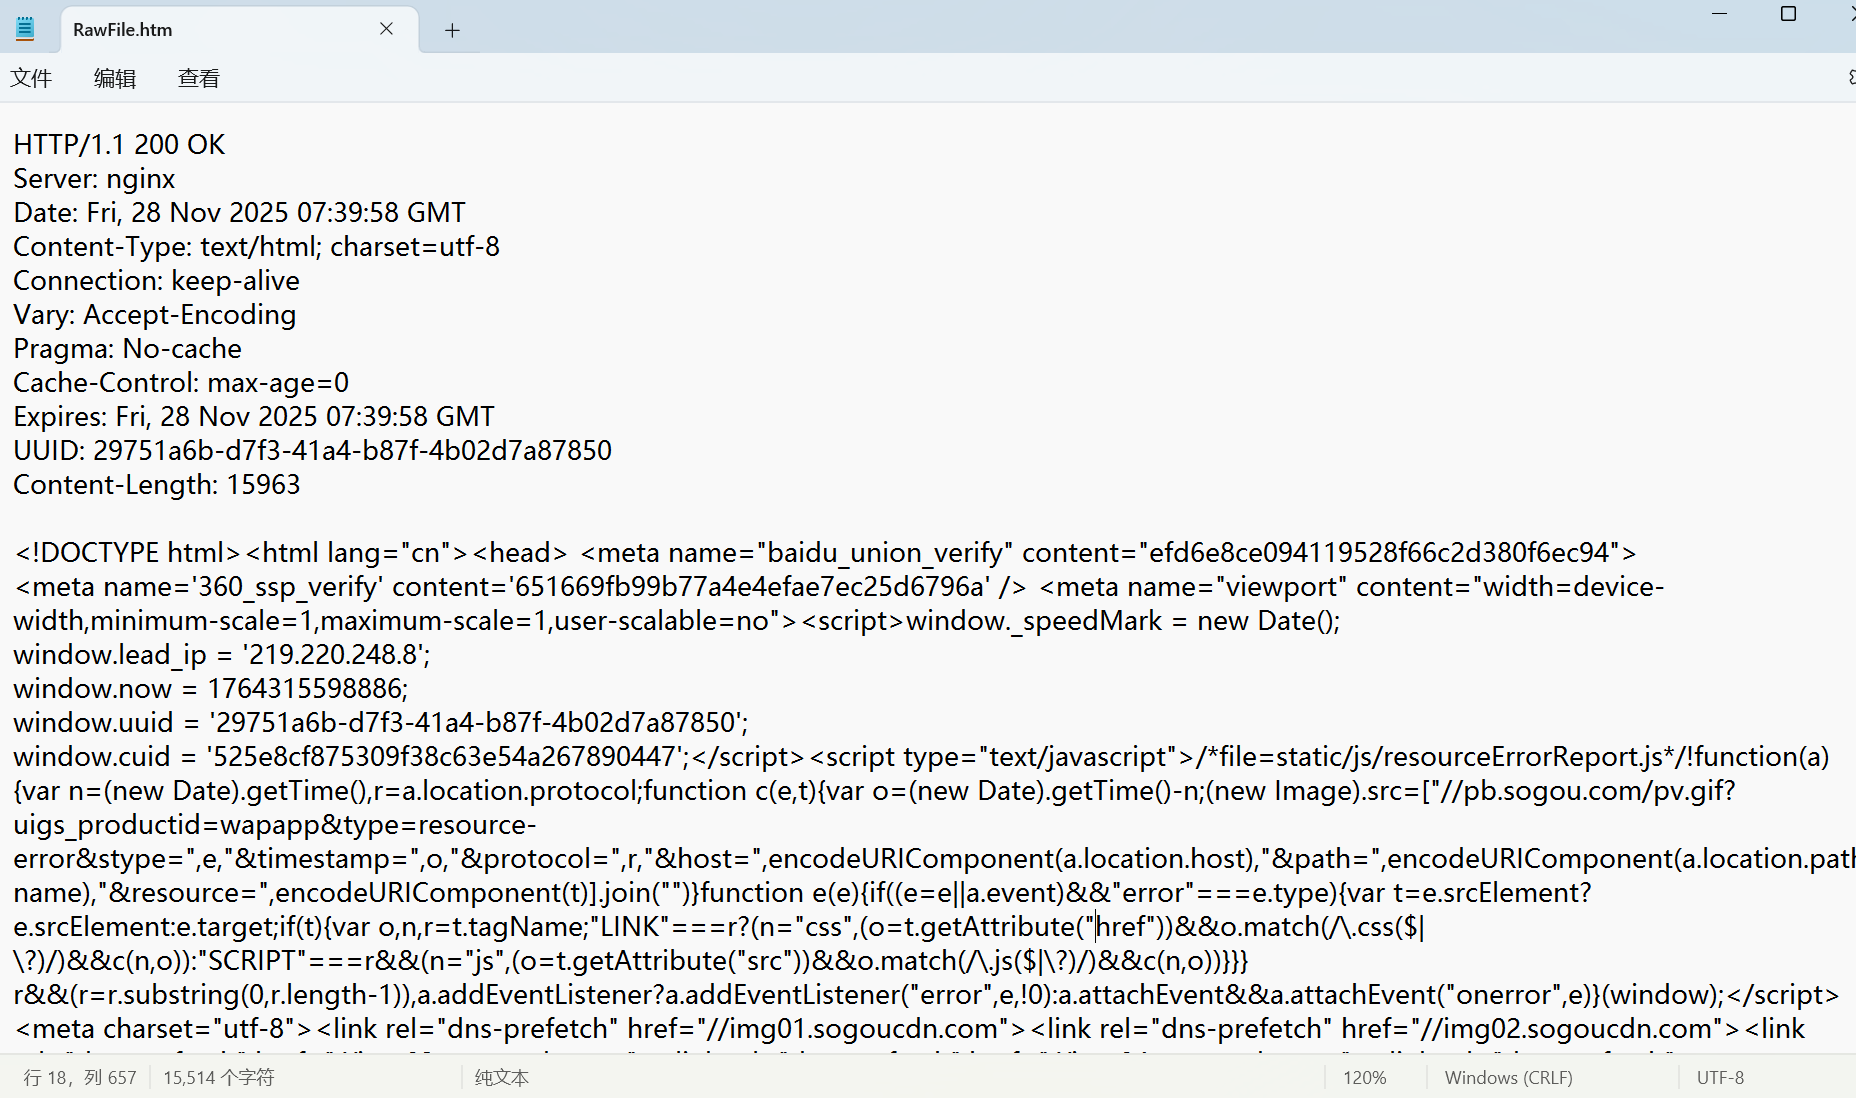The height and width of the screenshot is (1098, 1856).
Task: Click the 120% zoom level indicator
Action: click(1364, 1077)
